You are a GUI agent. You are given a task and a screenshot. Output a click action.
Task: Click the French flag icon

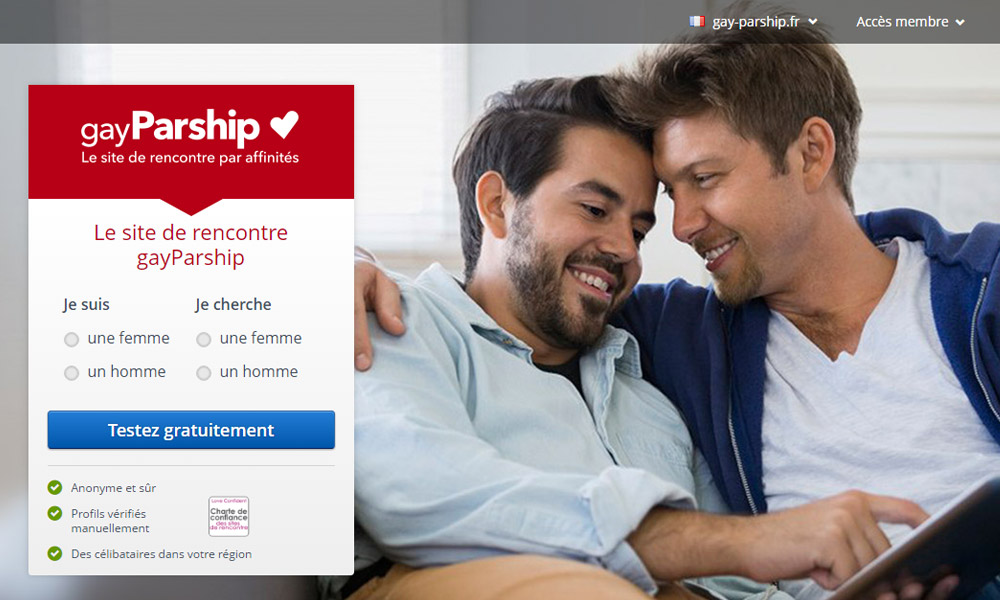(x=696, y=22)
